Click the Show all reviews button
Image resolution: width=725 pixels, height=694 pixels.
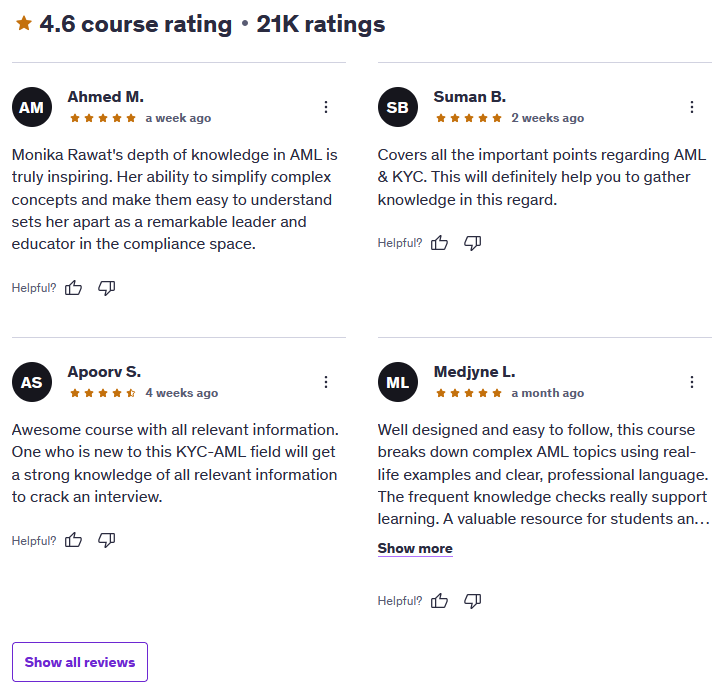pyautogui.click(x=80, y=662)
